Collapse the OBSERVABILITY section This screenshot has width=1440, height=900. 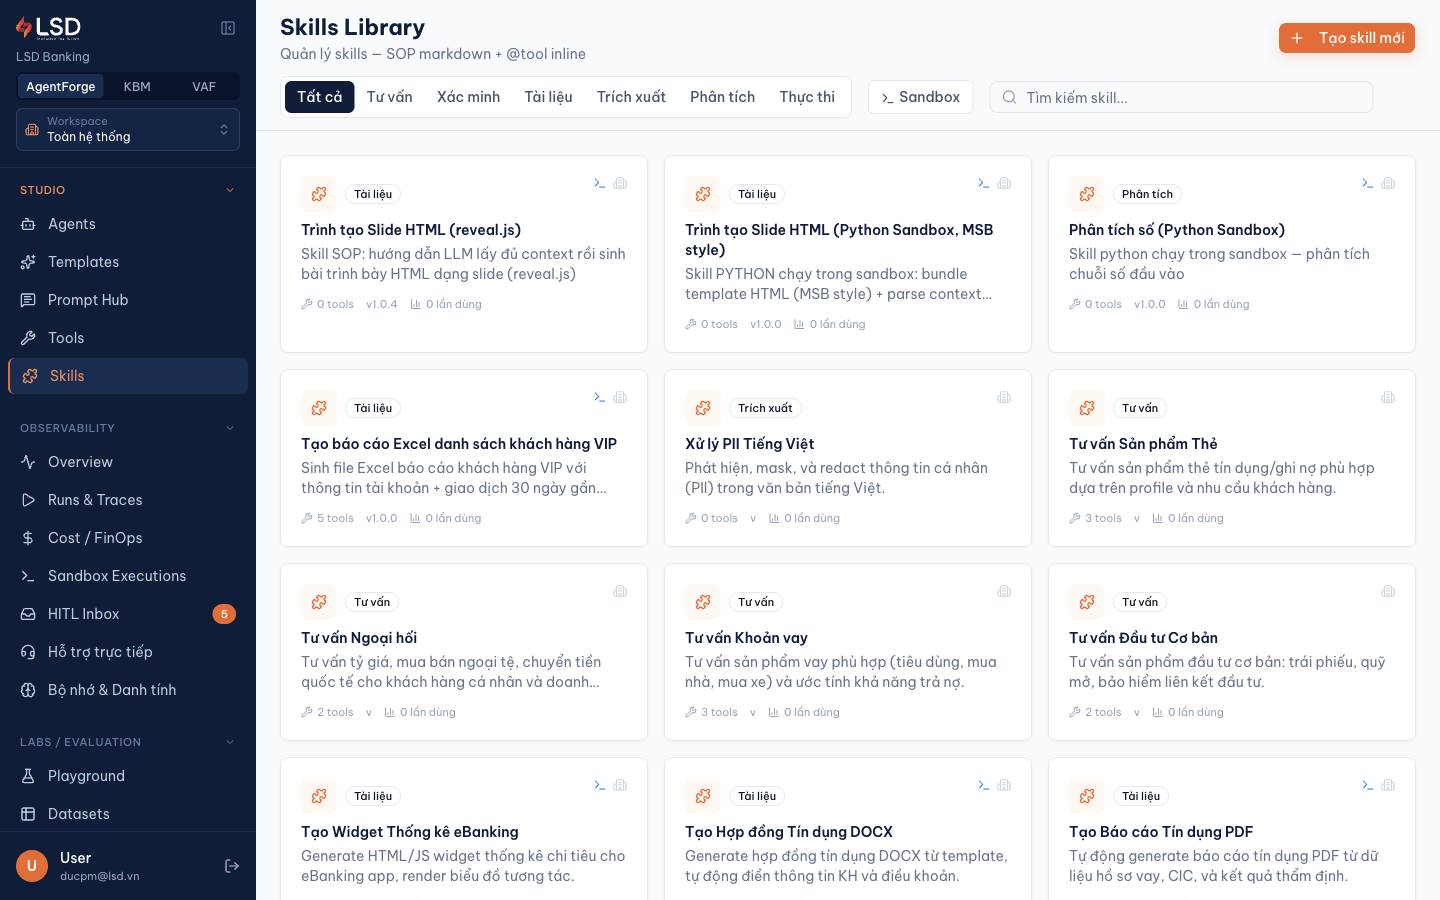click(x=230, y=428)
